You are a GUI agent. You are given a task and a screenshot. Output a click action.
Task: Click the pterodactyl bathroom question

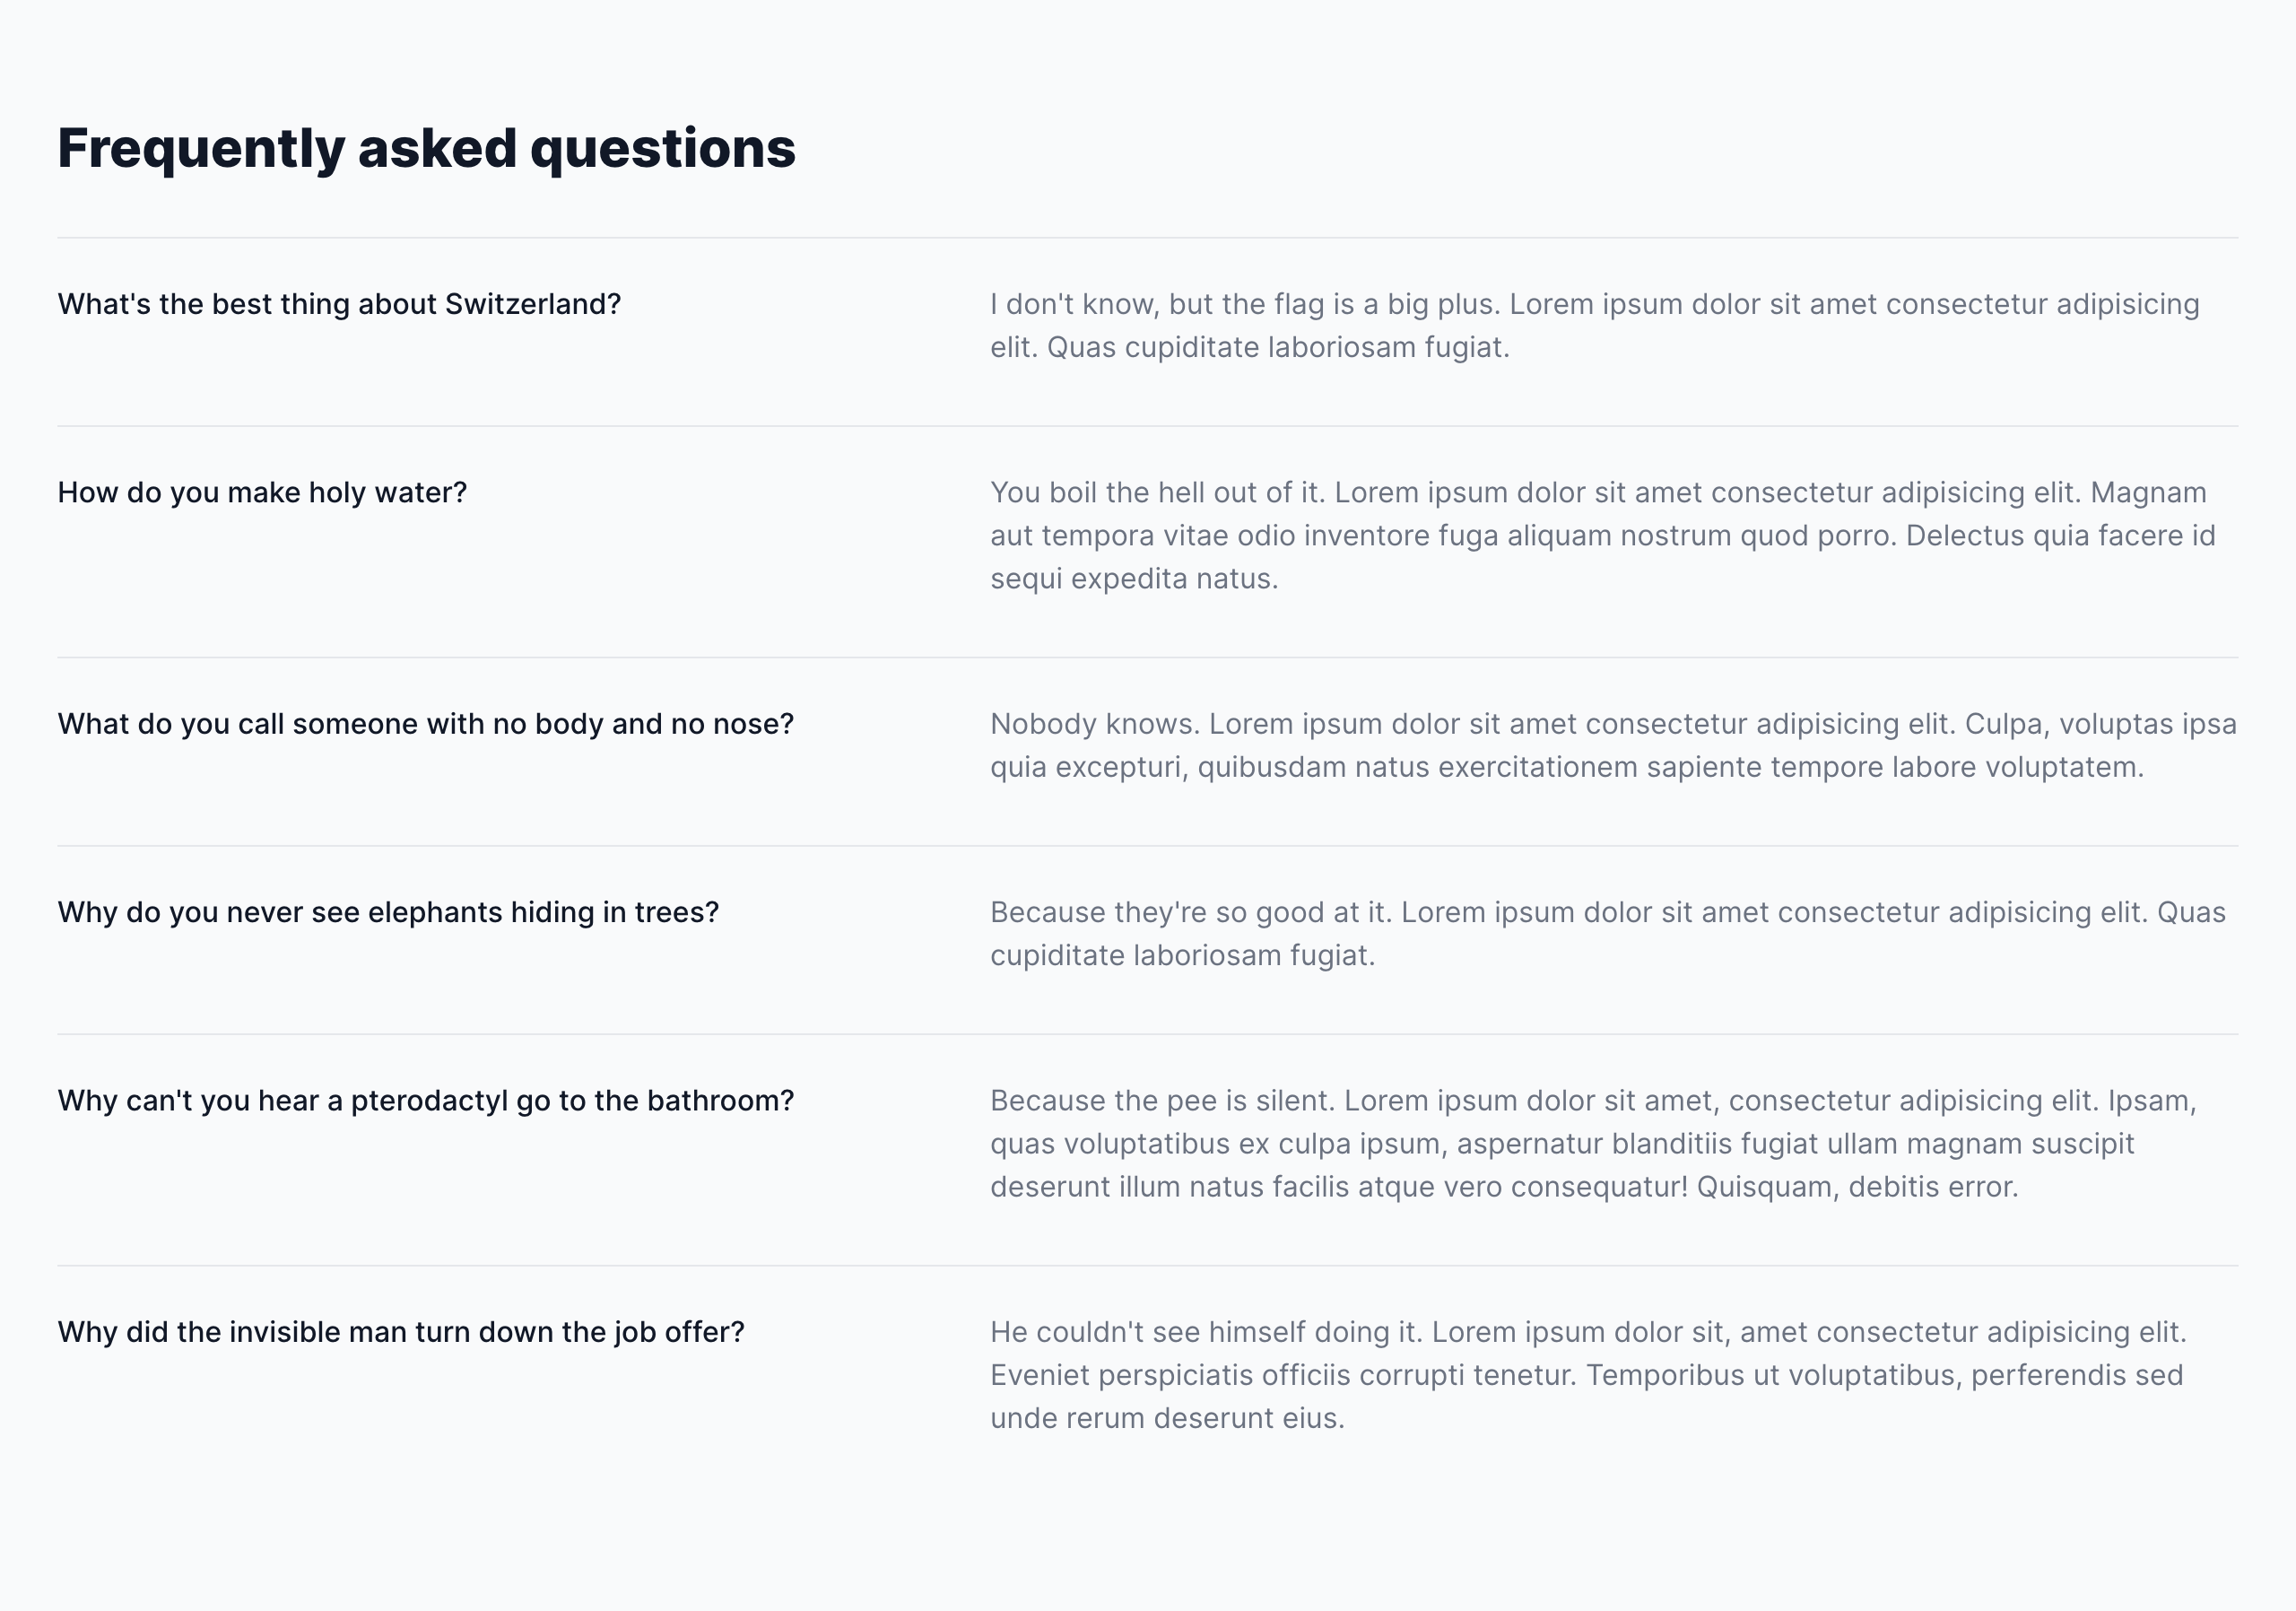pos(425,1100)
